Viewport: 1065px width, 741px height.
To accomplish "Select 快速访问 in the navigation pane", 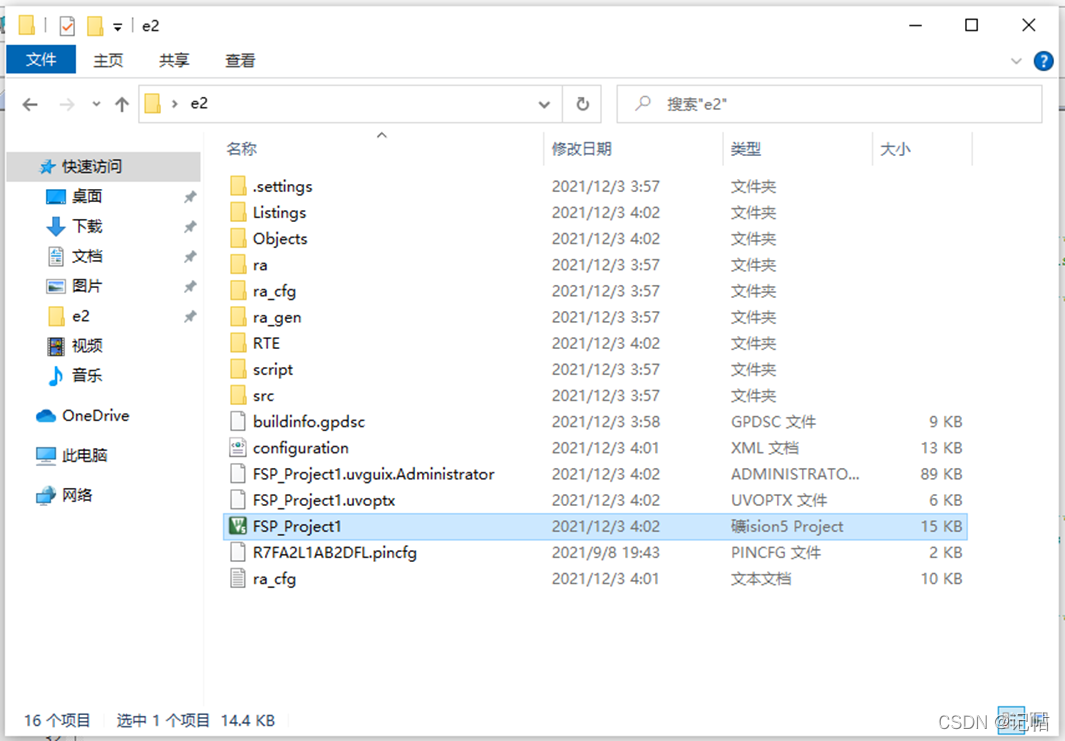I will click(x=103, y=166).
